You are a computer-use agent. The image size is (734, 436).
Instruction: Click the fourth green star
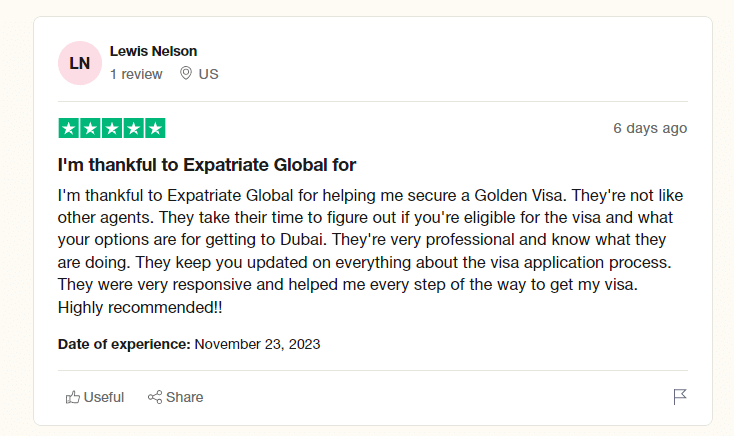click(133, 128)
